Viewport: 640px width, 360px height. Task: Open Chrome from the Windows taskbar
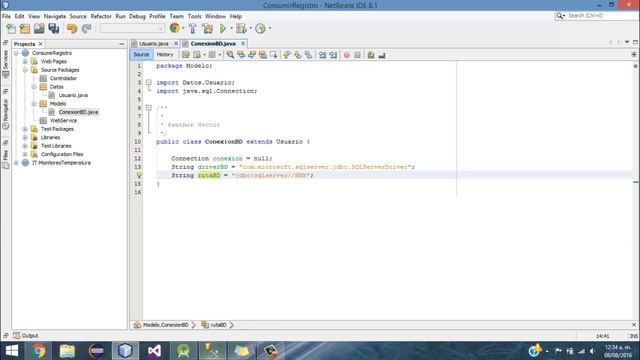(x=39, y=351)
